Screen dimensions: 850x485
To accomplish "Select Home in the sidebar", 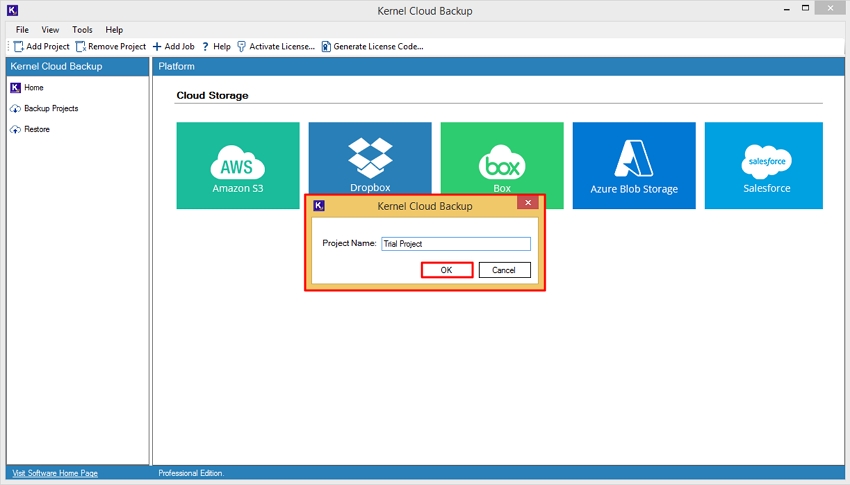I will tap(27, 87).
